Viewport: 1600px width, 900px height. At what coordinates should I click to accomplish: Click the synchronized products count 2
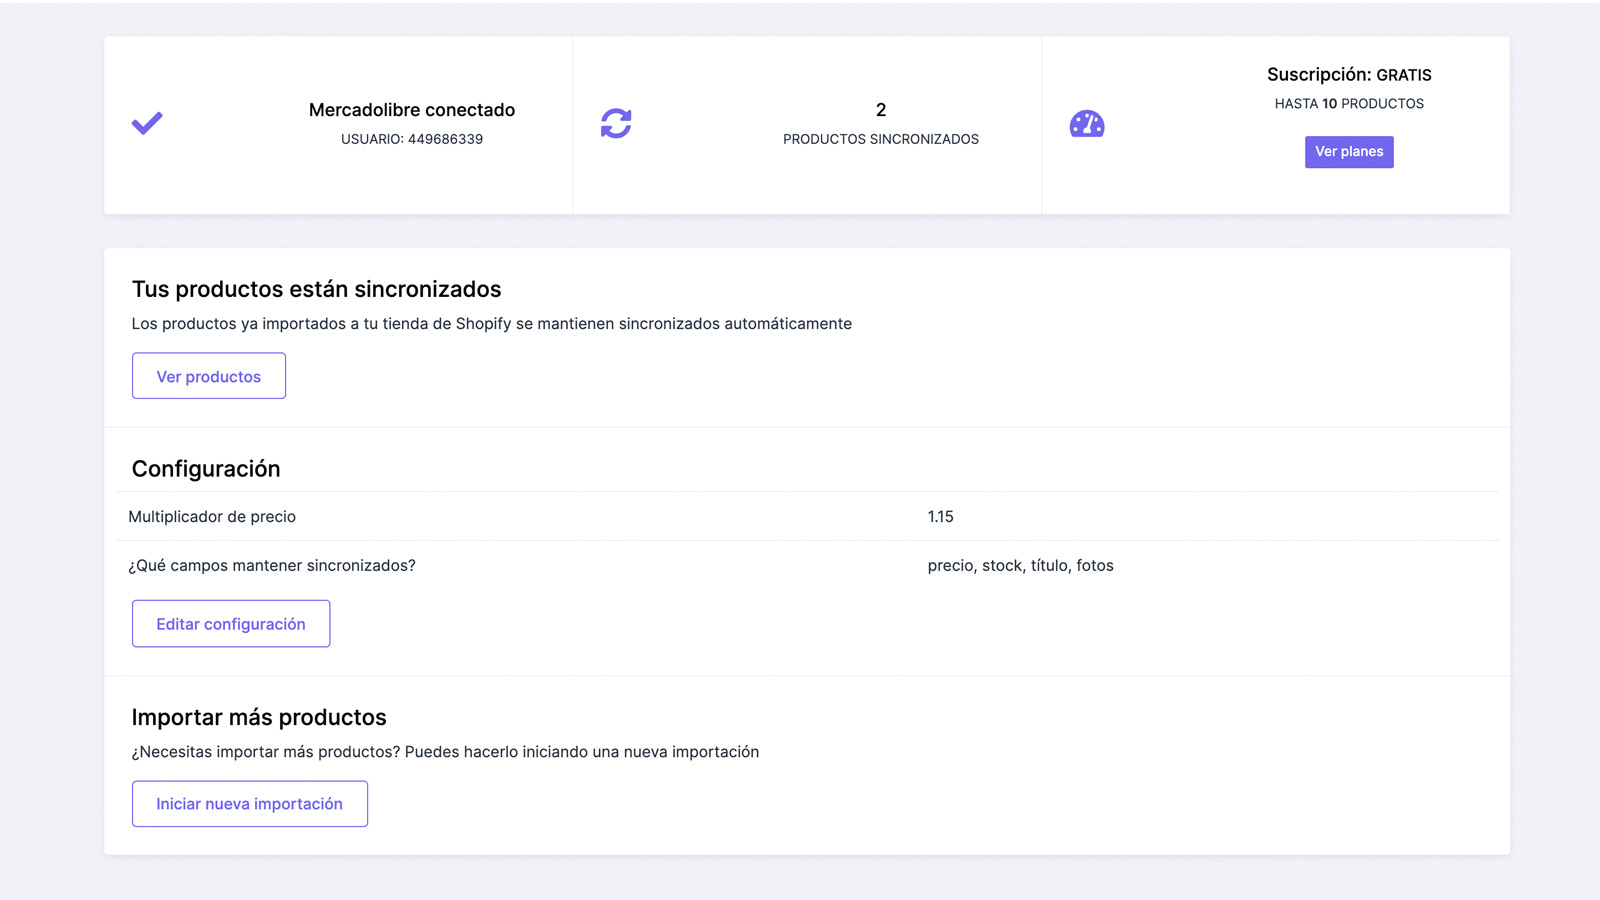point(881,110)
